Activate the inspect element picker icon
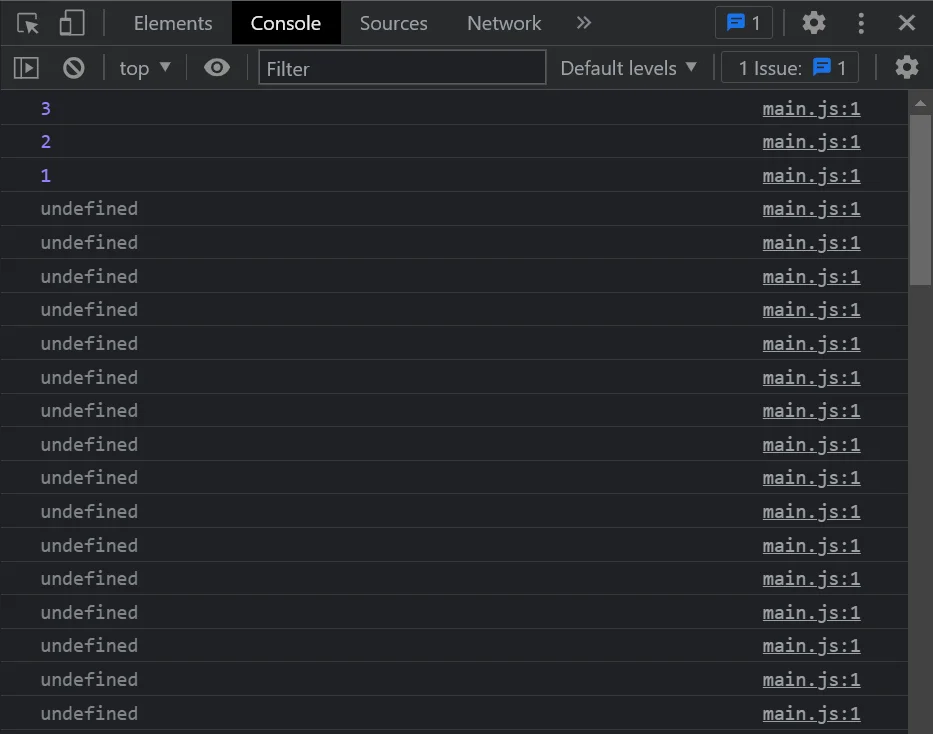The width and height of the screenshot is (933, 734). pos(28,23)
